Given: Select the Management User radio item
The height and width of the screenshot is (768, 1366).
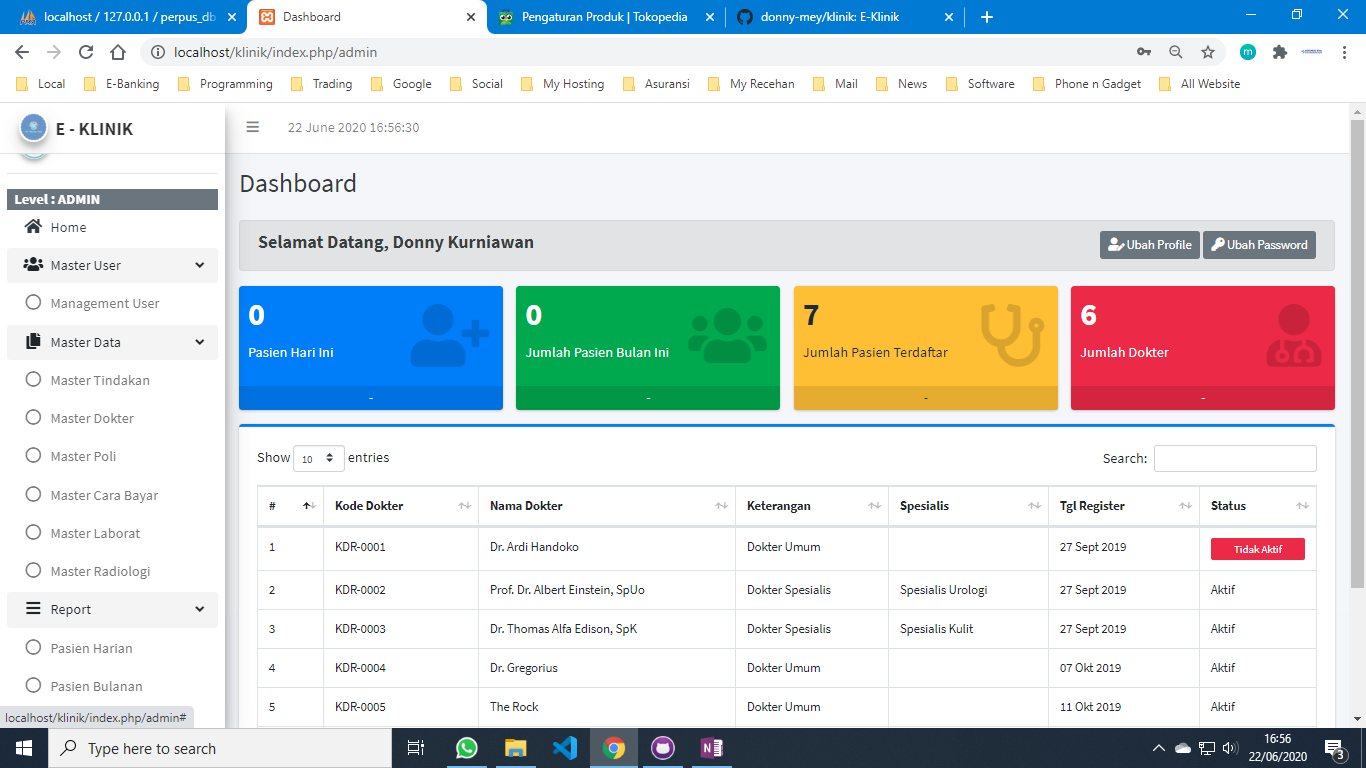Looking at the screenshot, I should point(33,303).
